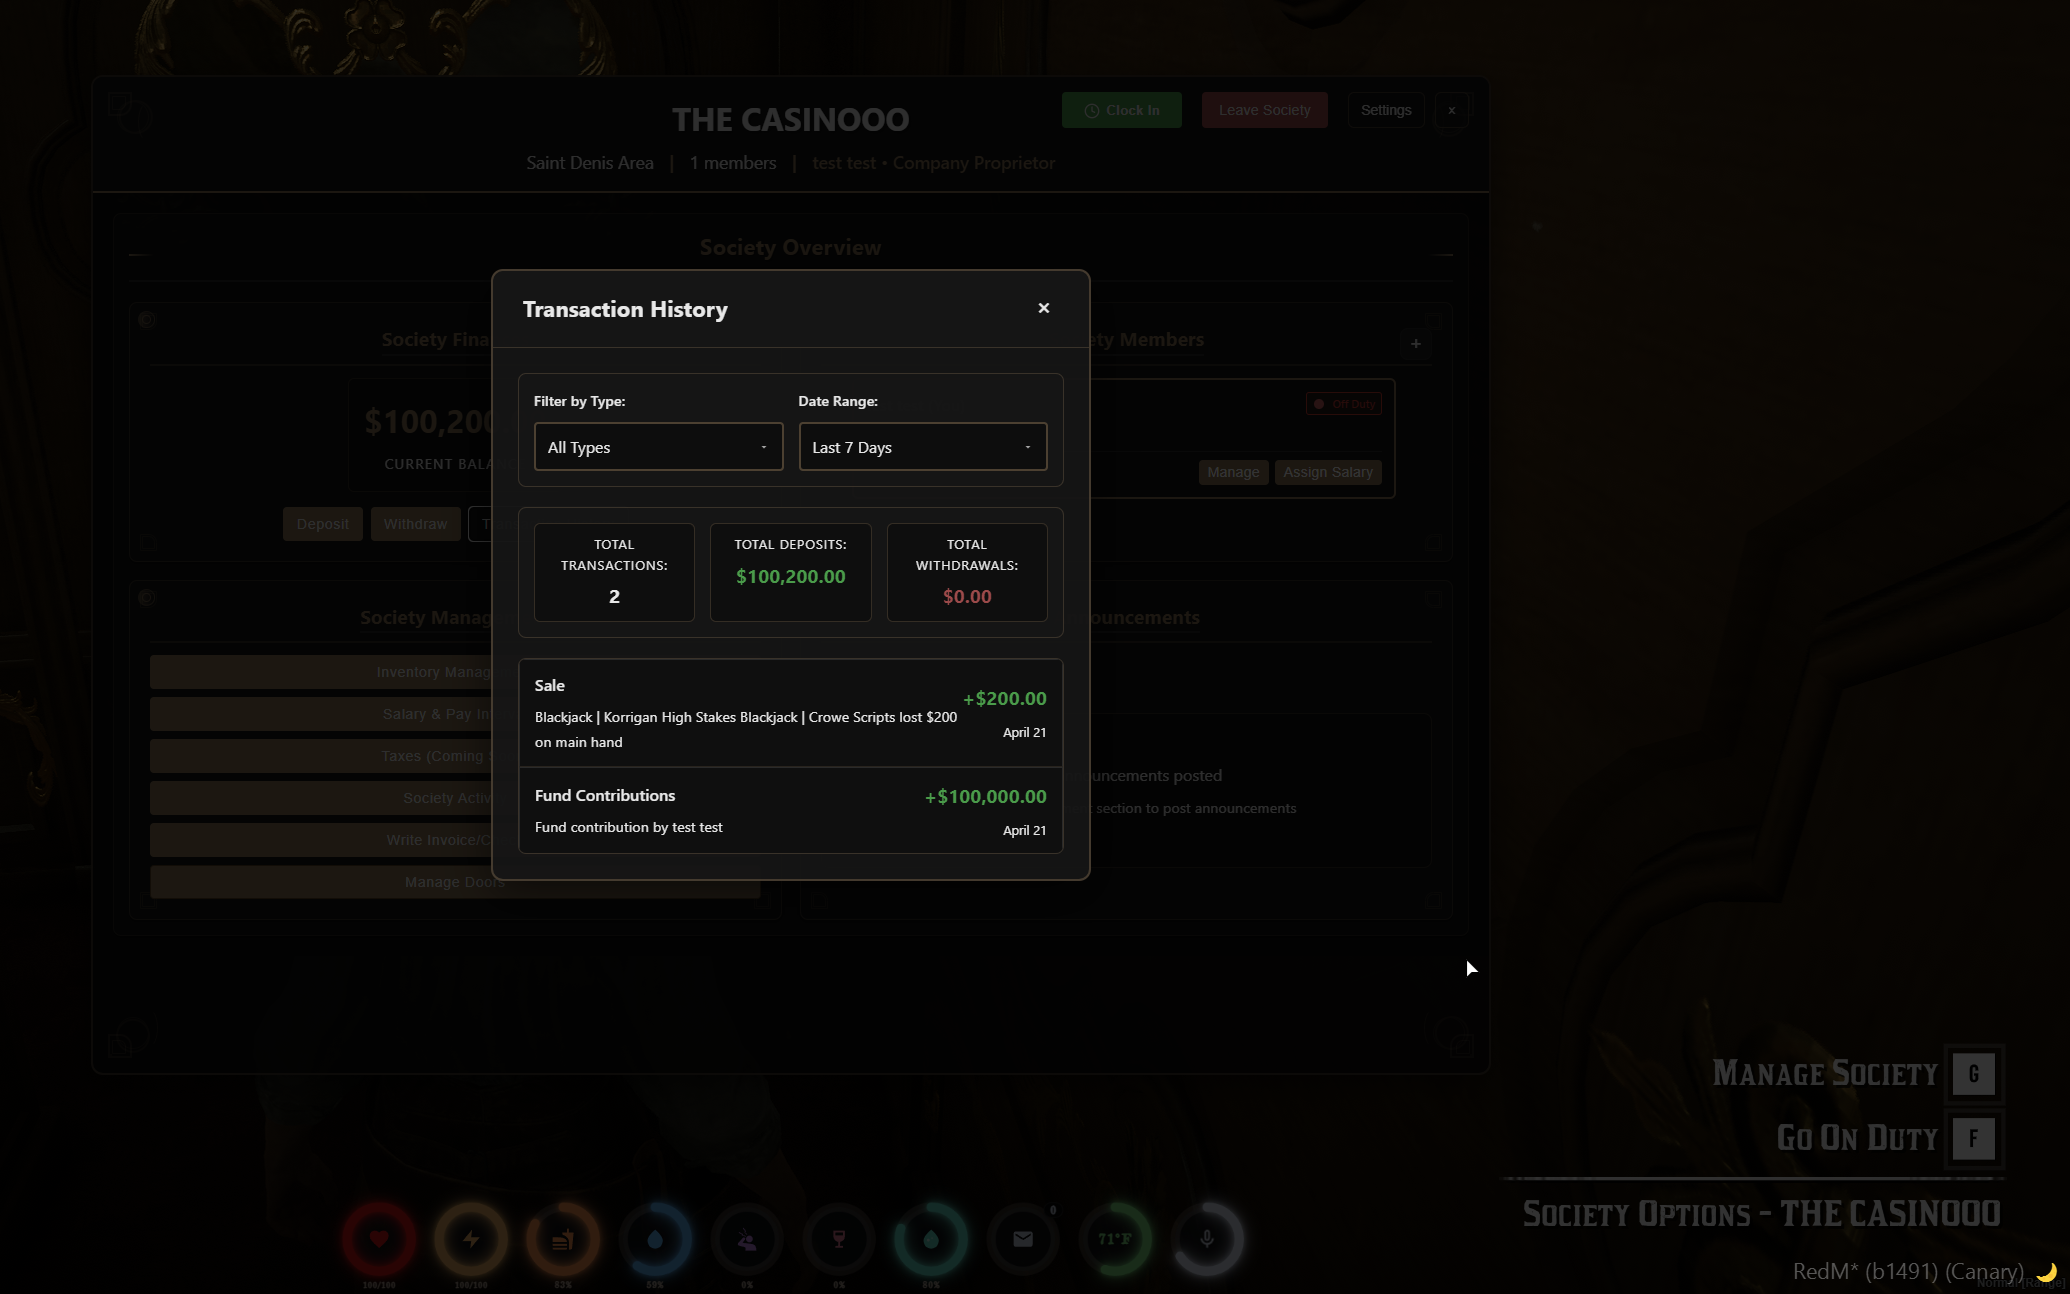
Task: Click the Leave Society button
Action: click(1264, 110)
